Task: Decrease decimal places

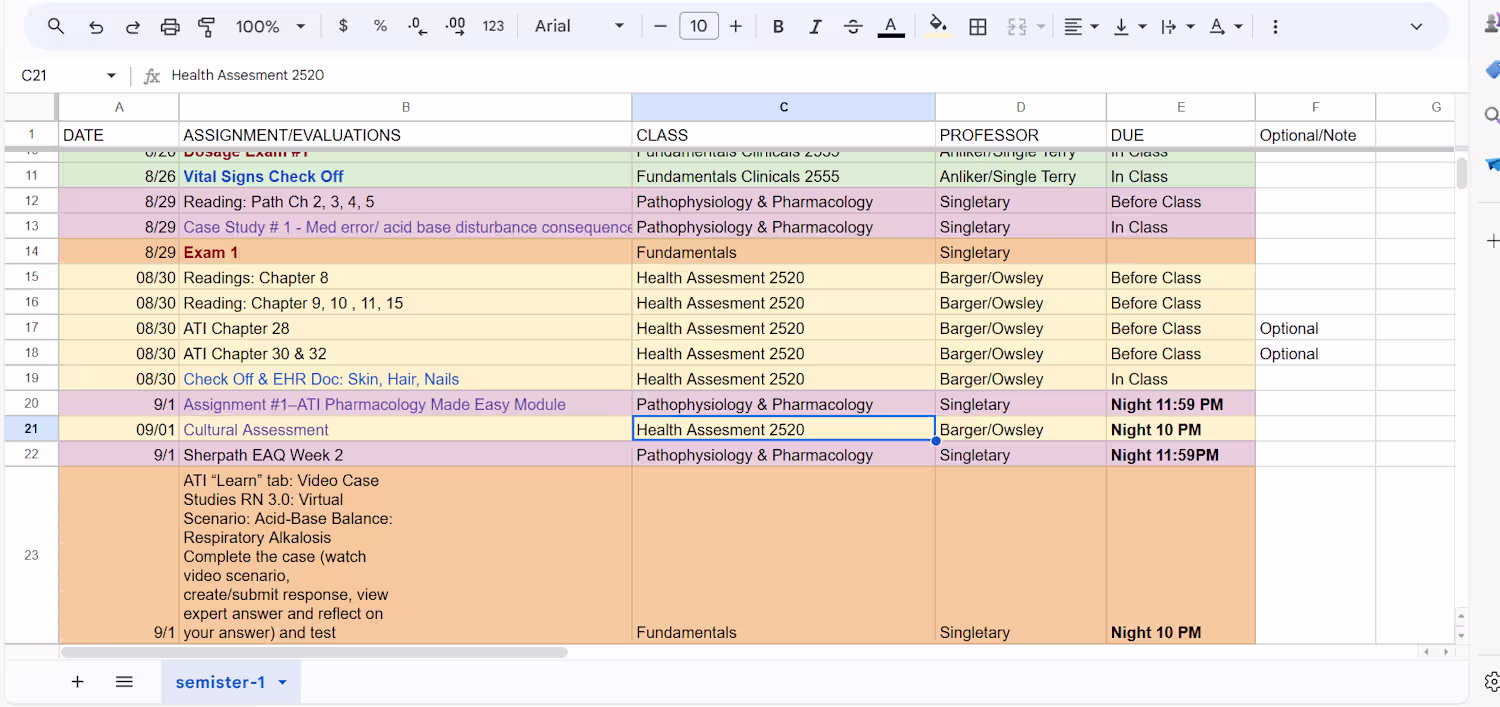Action: pos(418,26)
